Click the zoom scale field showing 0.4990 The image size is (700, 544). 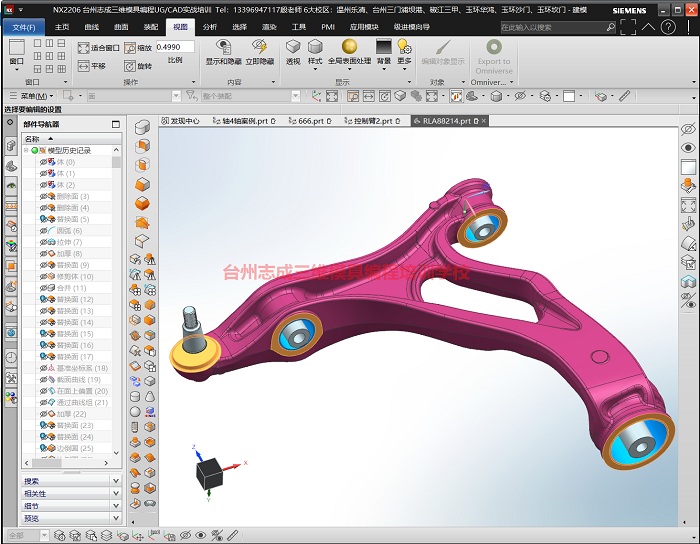click(x=175, y=47)
